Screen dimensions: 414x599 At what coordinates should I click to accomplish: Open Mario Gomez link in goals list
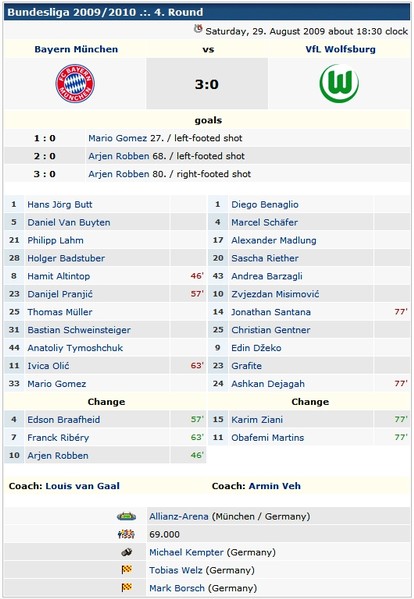click(x=118, y=138)
